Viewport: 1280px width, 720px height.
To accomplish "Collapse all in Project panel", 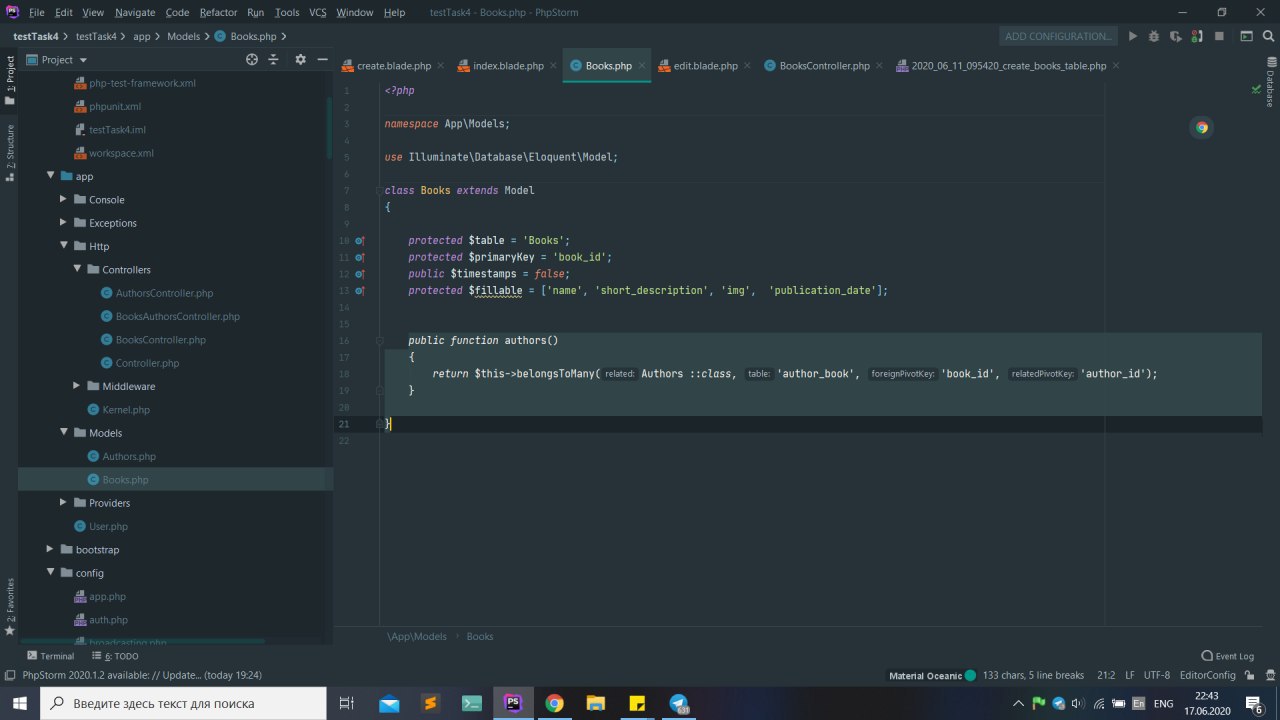I will coord(273,60).
